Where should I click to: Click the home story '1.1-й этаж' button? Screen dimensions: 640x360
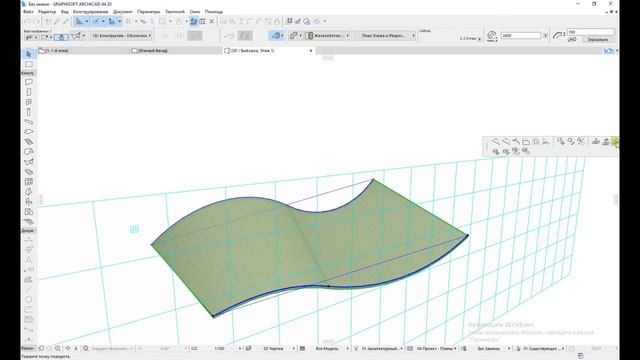471,39
